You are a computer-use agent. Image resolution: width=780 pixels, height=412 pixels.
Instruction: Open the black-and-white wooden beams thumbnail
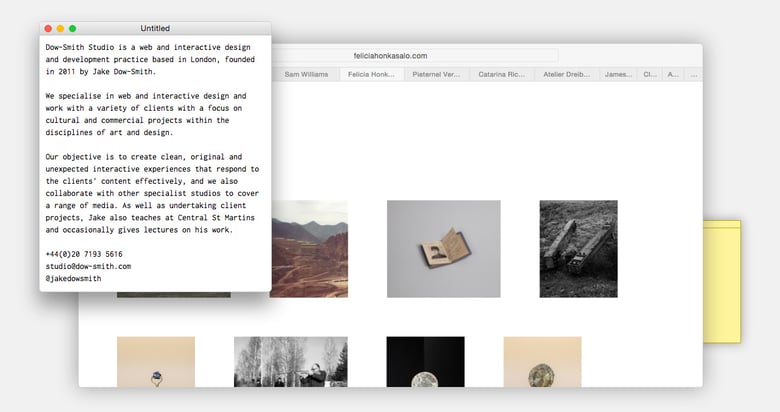click(579, 249)
